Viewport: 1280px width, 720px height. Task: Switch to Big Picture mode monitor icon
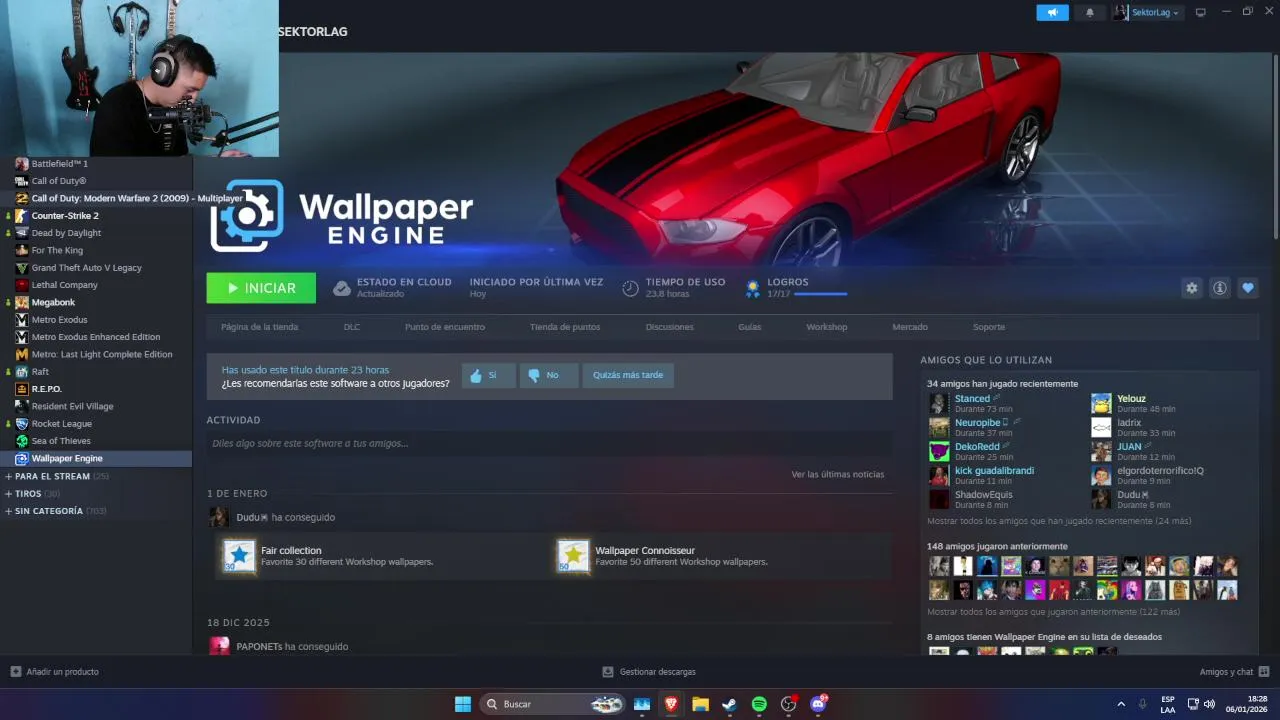click(x=1201, y=13)
